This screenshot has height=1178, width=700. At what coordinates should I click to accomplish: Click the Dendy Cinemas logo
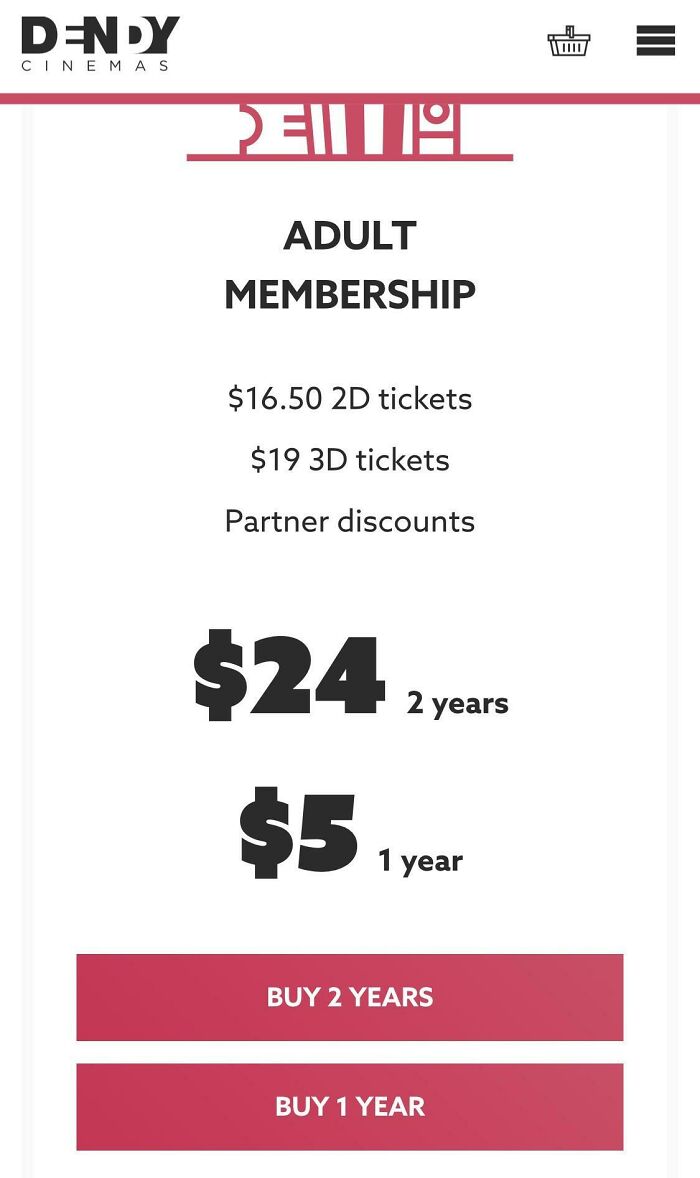click(95, 40)
